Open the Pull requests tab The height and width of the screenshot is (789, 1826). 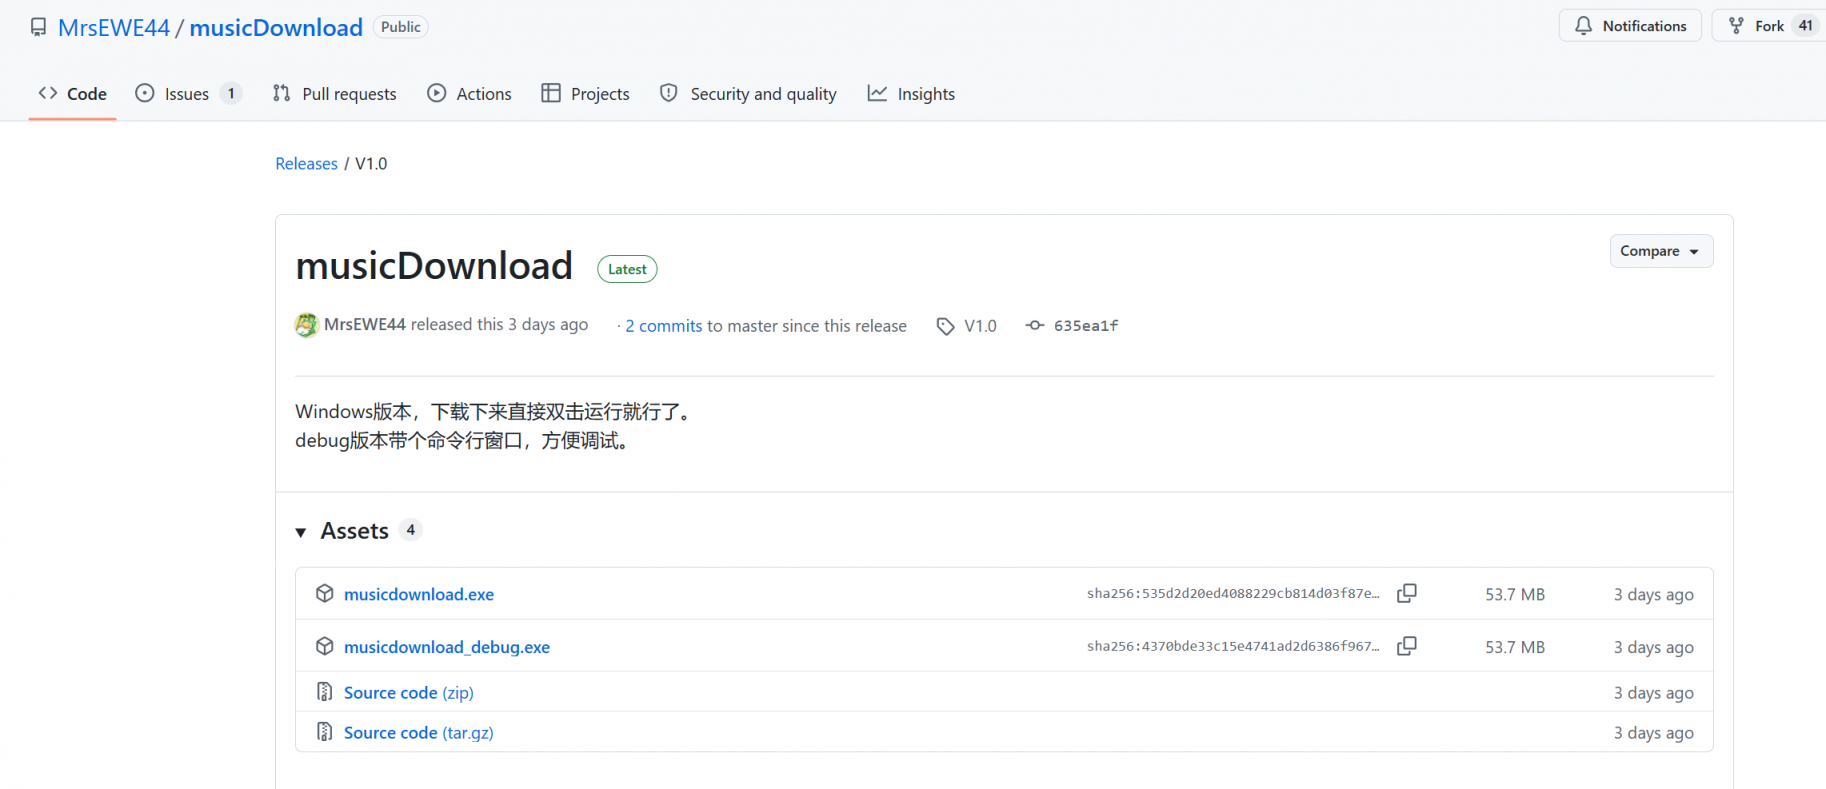click(335, 94)
